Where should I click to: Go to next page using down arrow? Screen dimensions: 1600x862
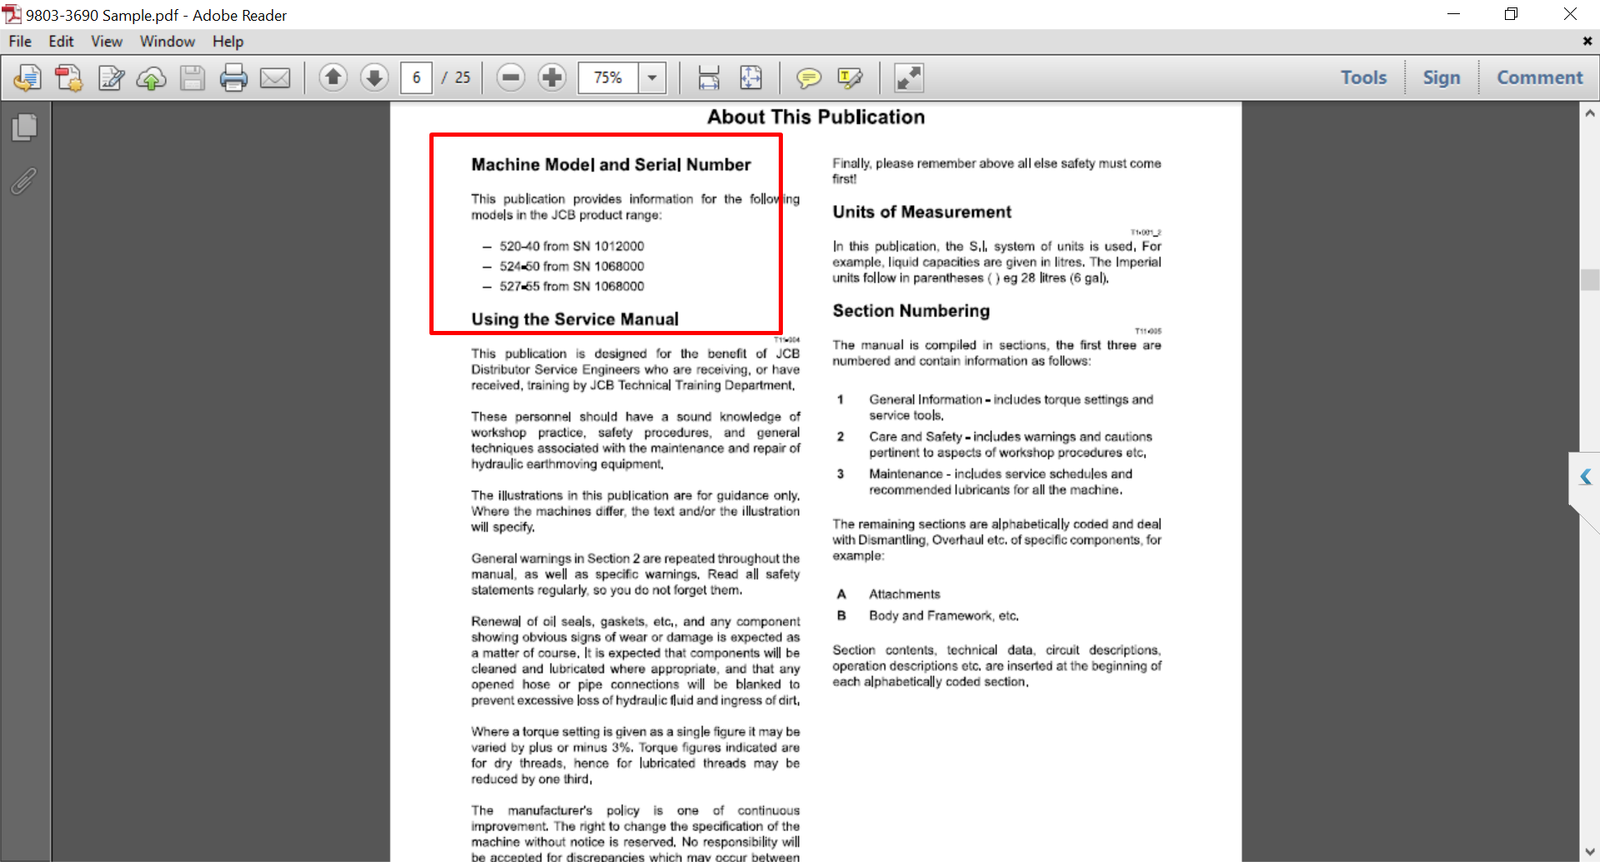click(374, 77)
